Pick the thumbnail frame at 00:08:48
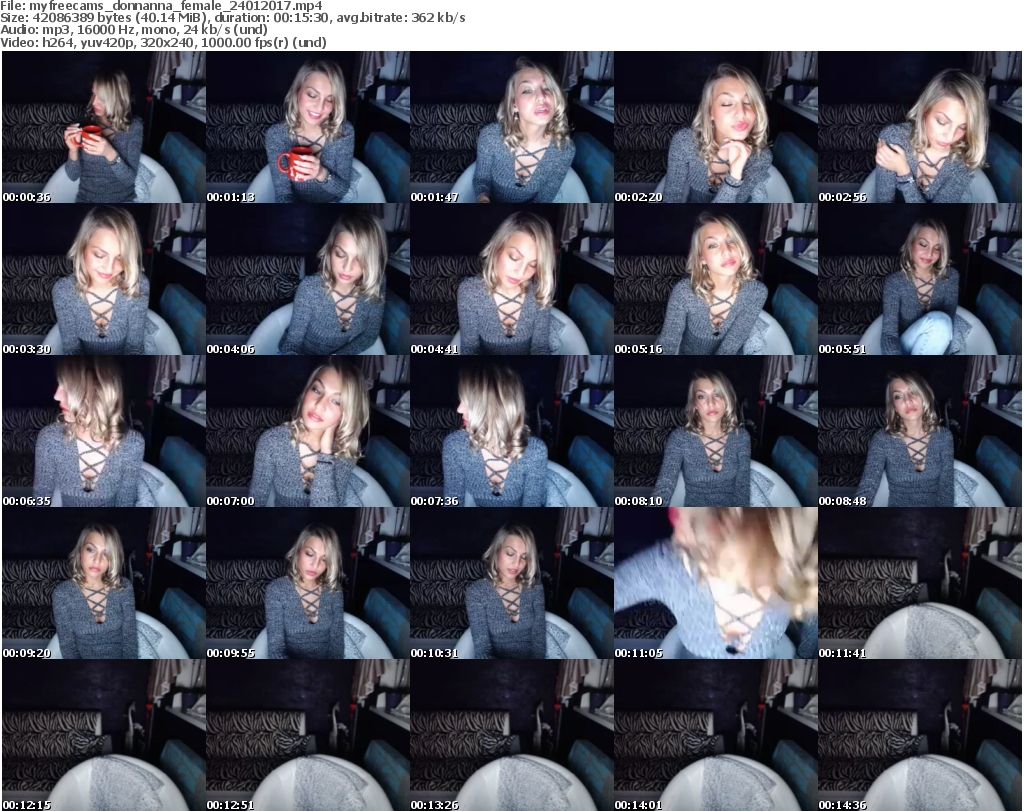1024x811 pixels. click(x=920, y=431)
